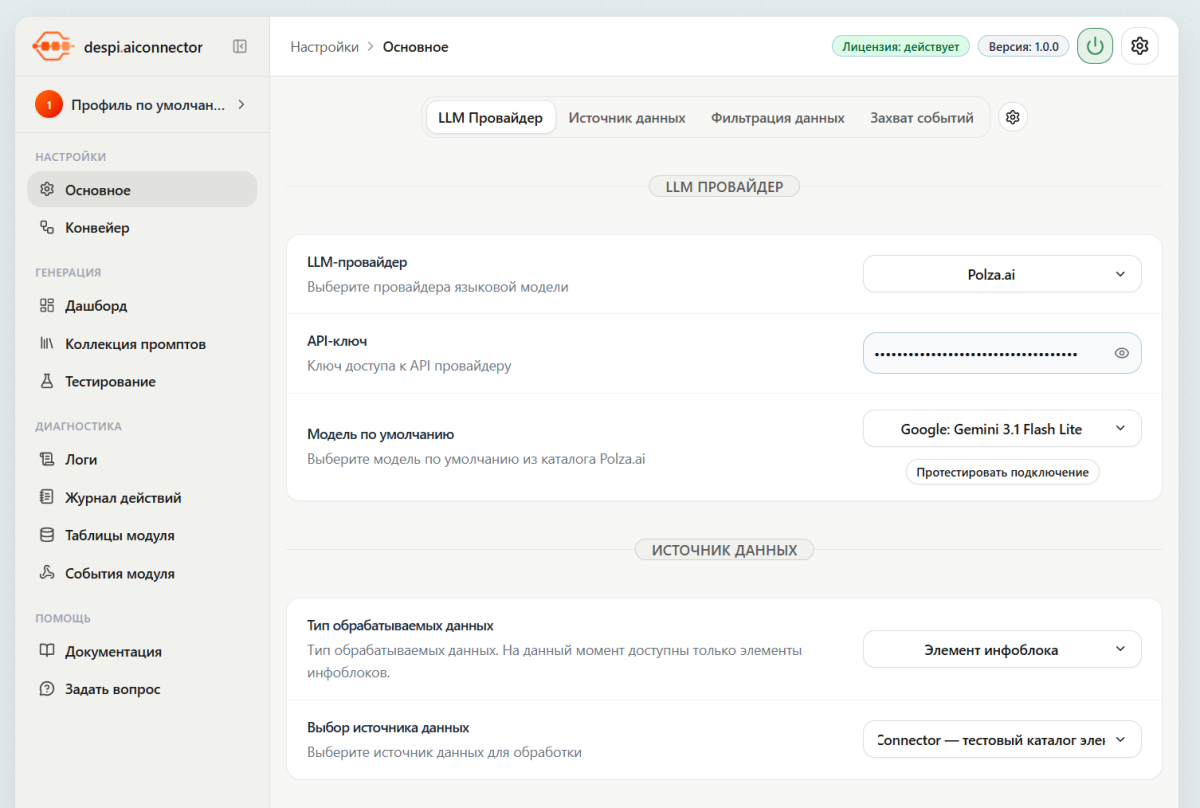Viewport: 1200px width, 808px height.
Task: Click the События модуля webhook icon
Action: 46,574
